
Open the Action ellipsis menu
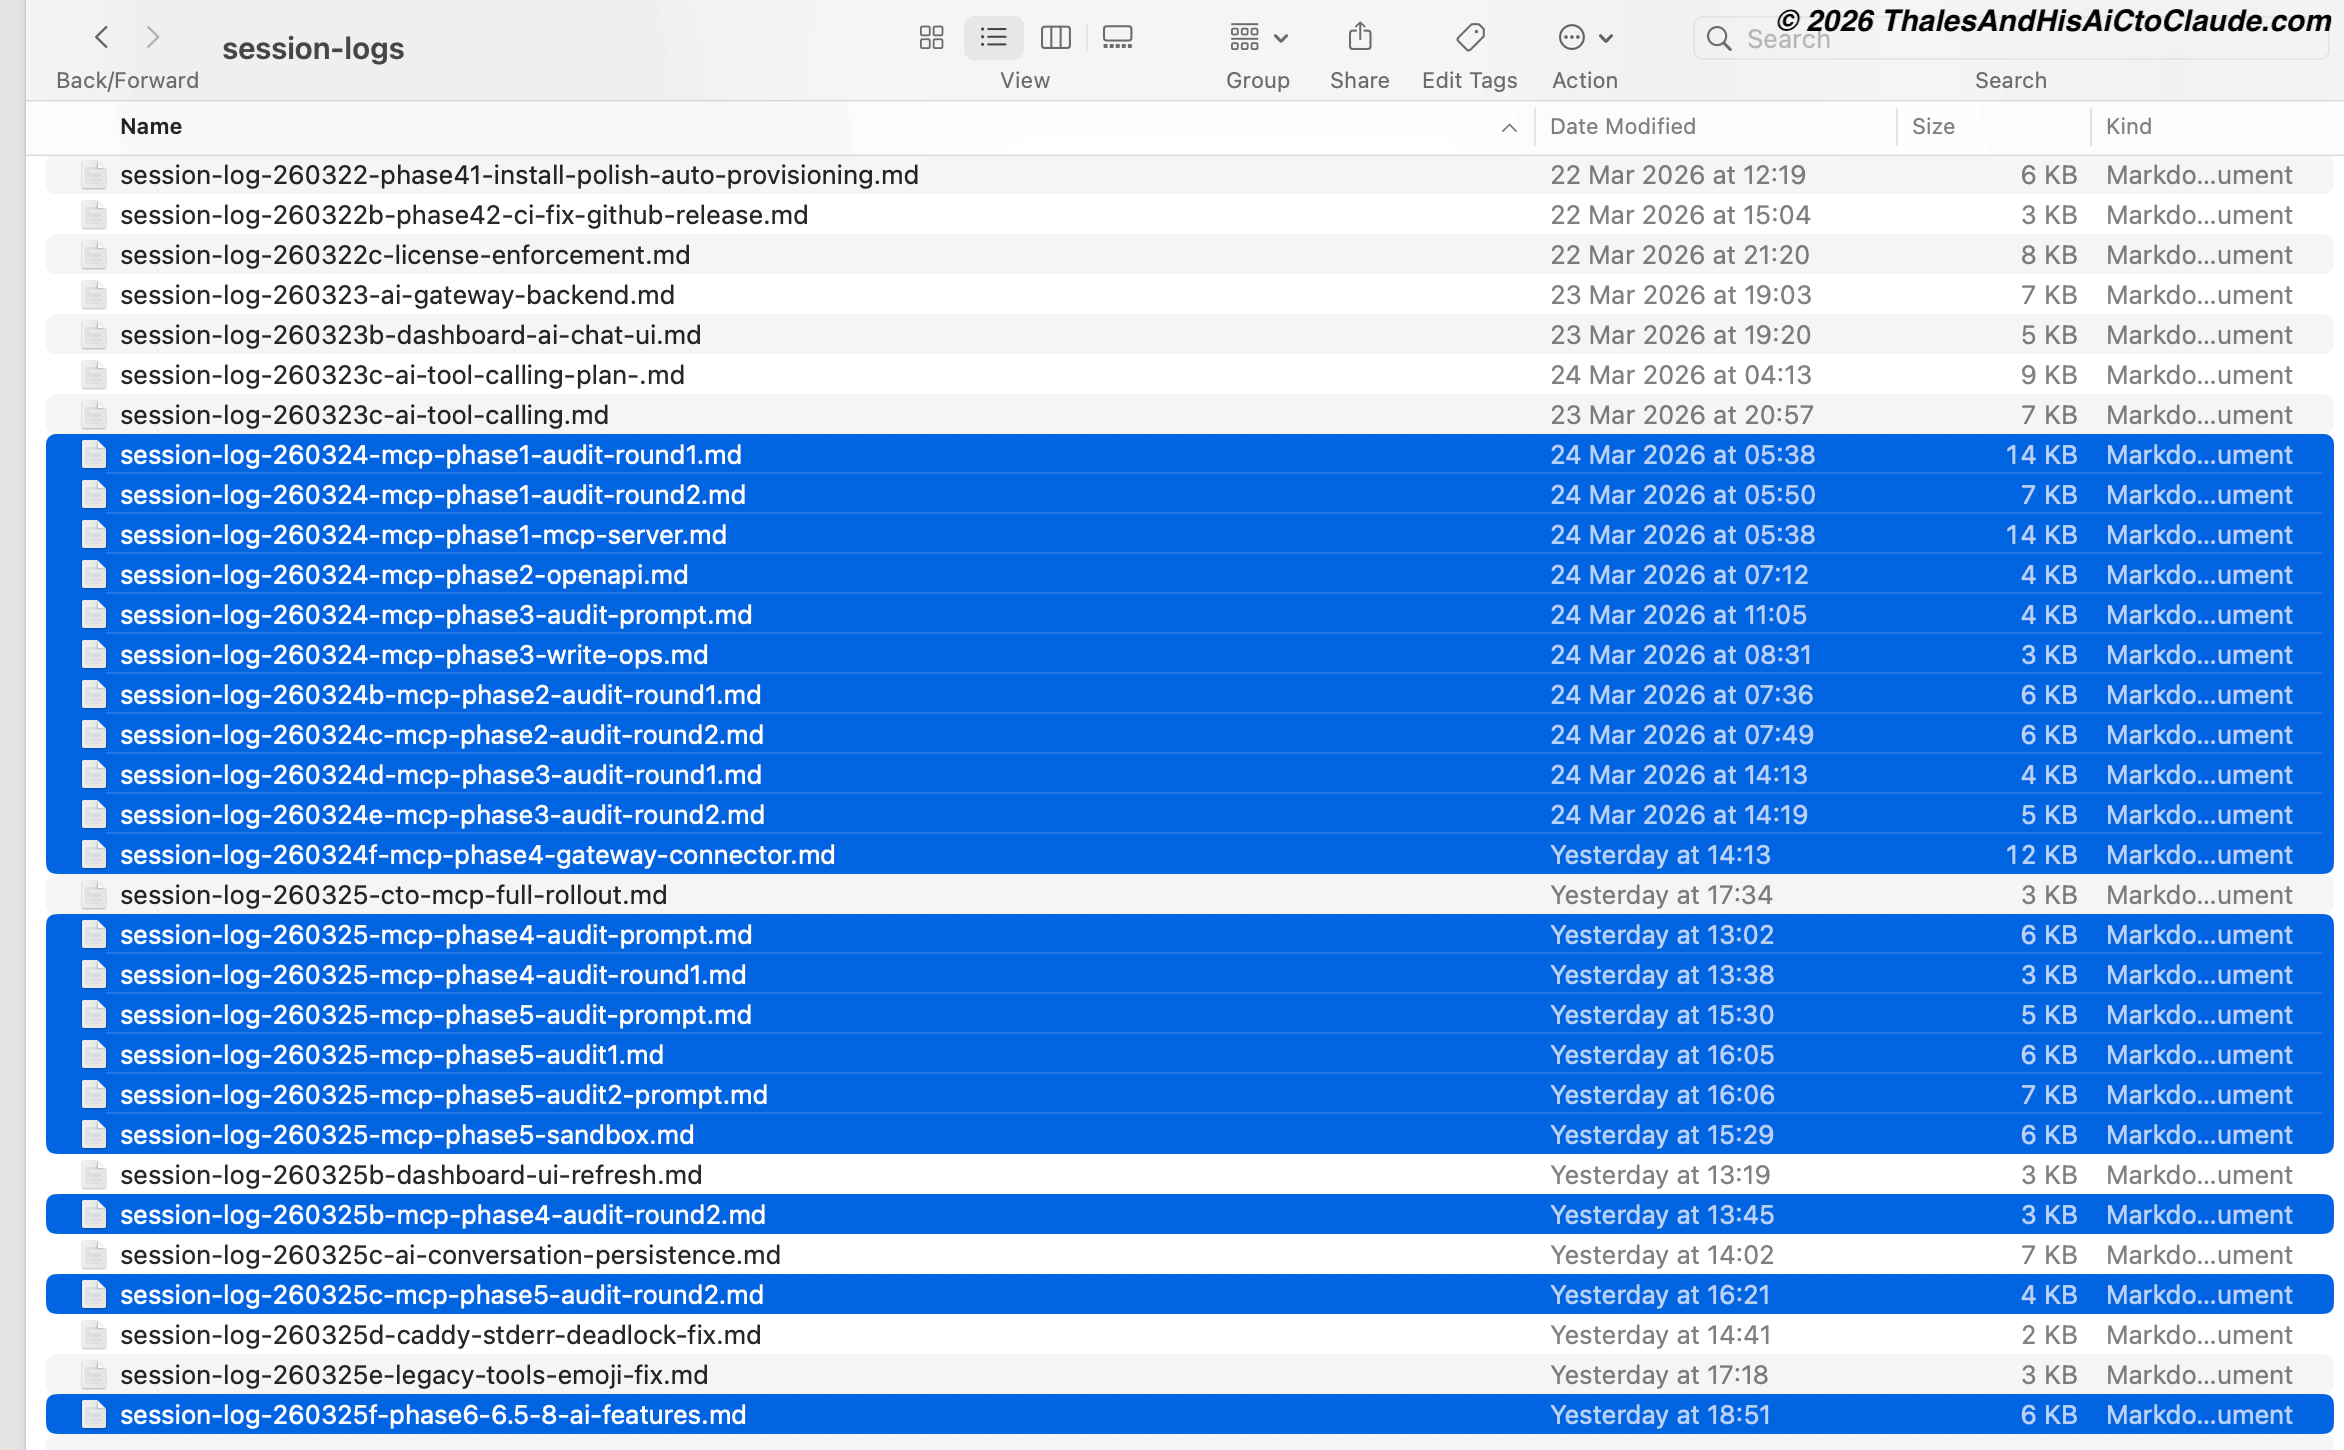point(1583,37)
